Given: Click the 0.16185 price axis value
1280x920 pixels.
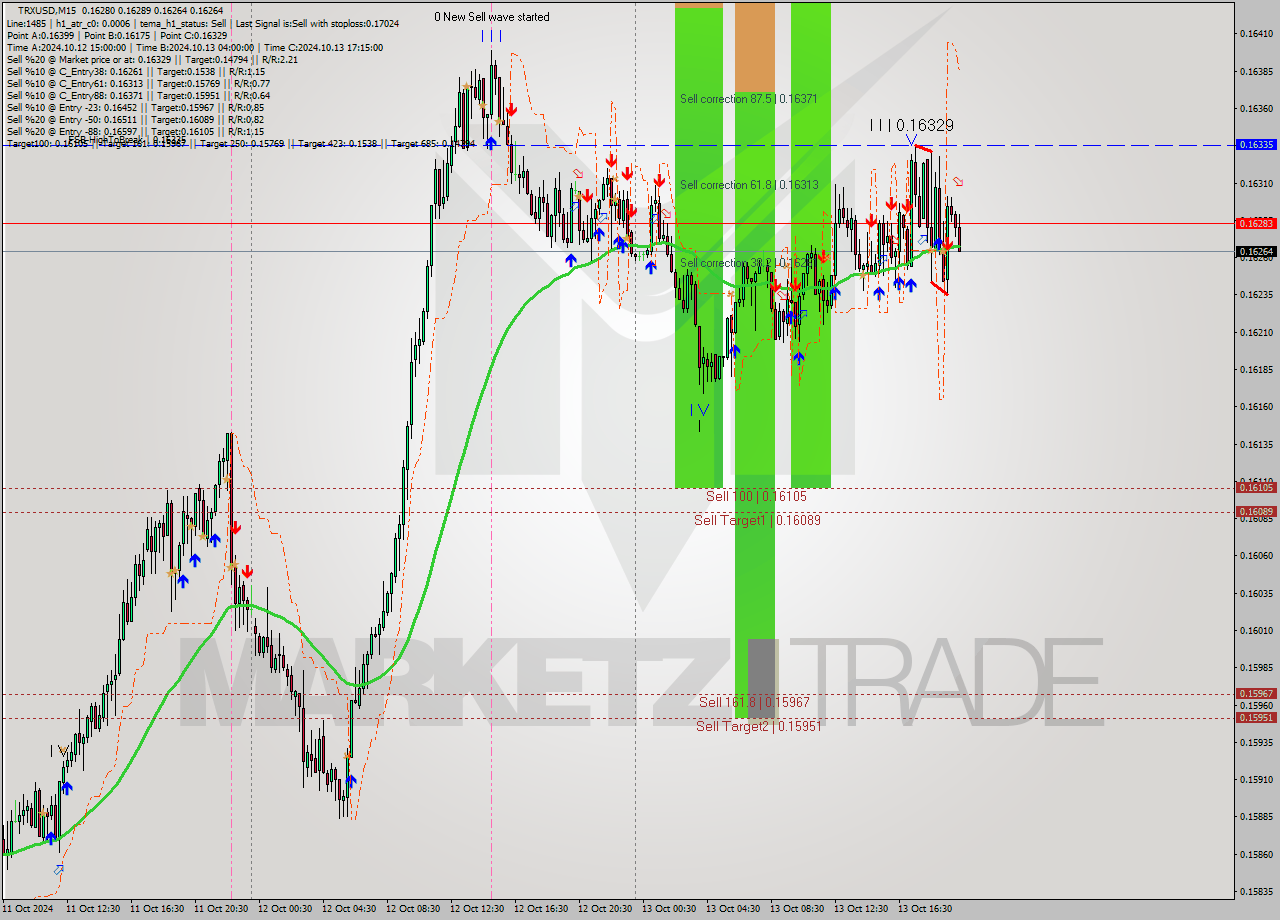Looking at the screenshot, I should click(1256, 369).
